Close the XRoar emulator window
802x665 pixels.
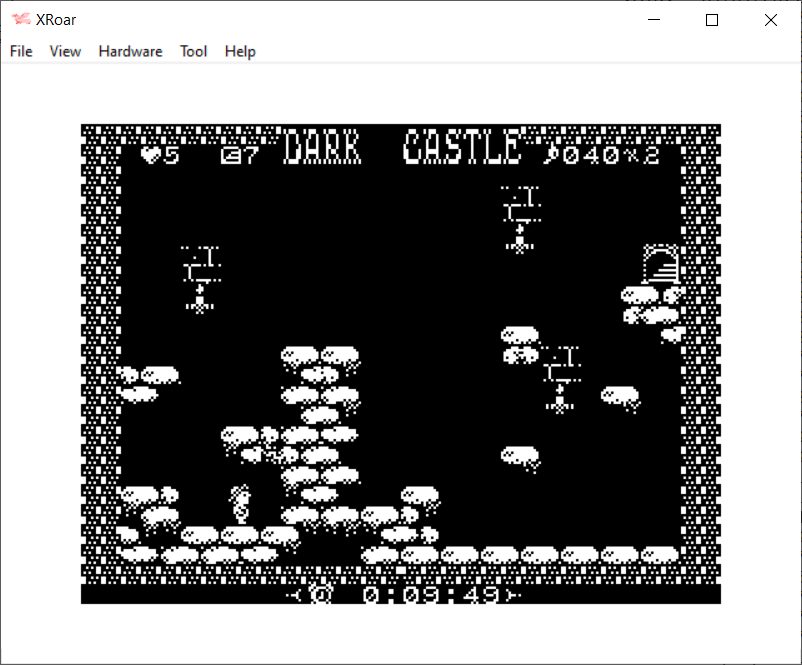(770, 20)
